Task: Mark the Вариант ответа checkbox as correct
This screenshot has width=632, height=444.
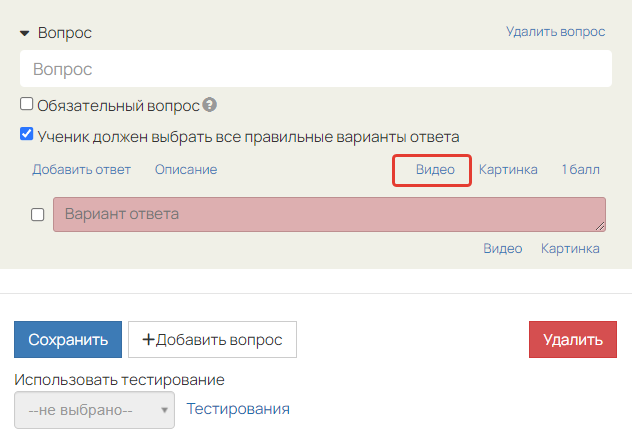Action: tap(37, 214)
